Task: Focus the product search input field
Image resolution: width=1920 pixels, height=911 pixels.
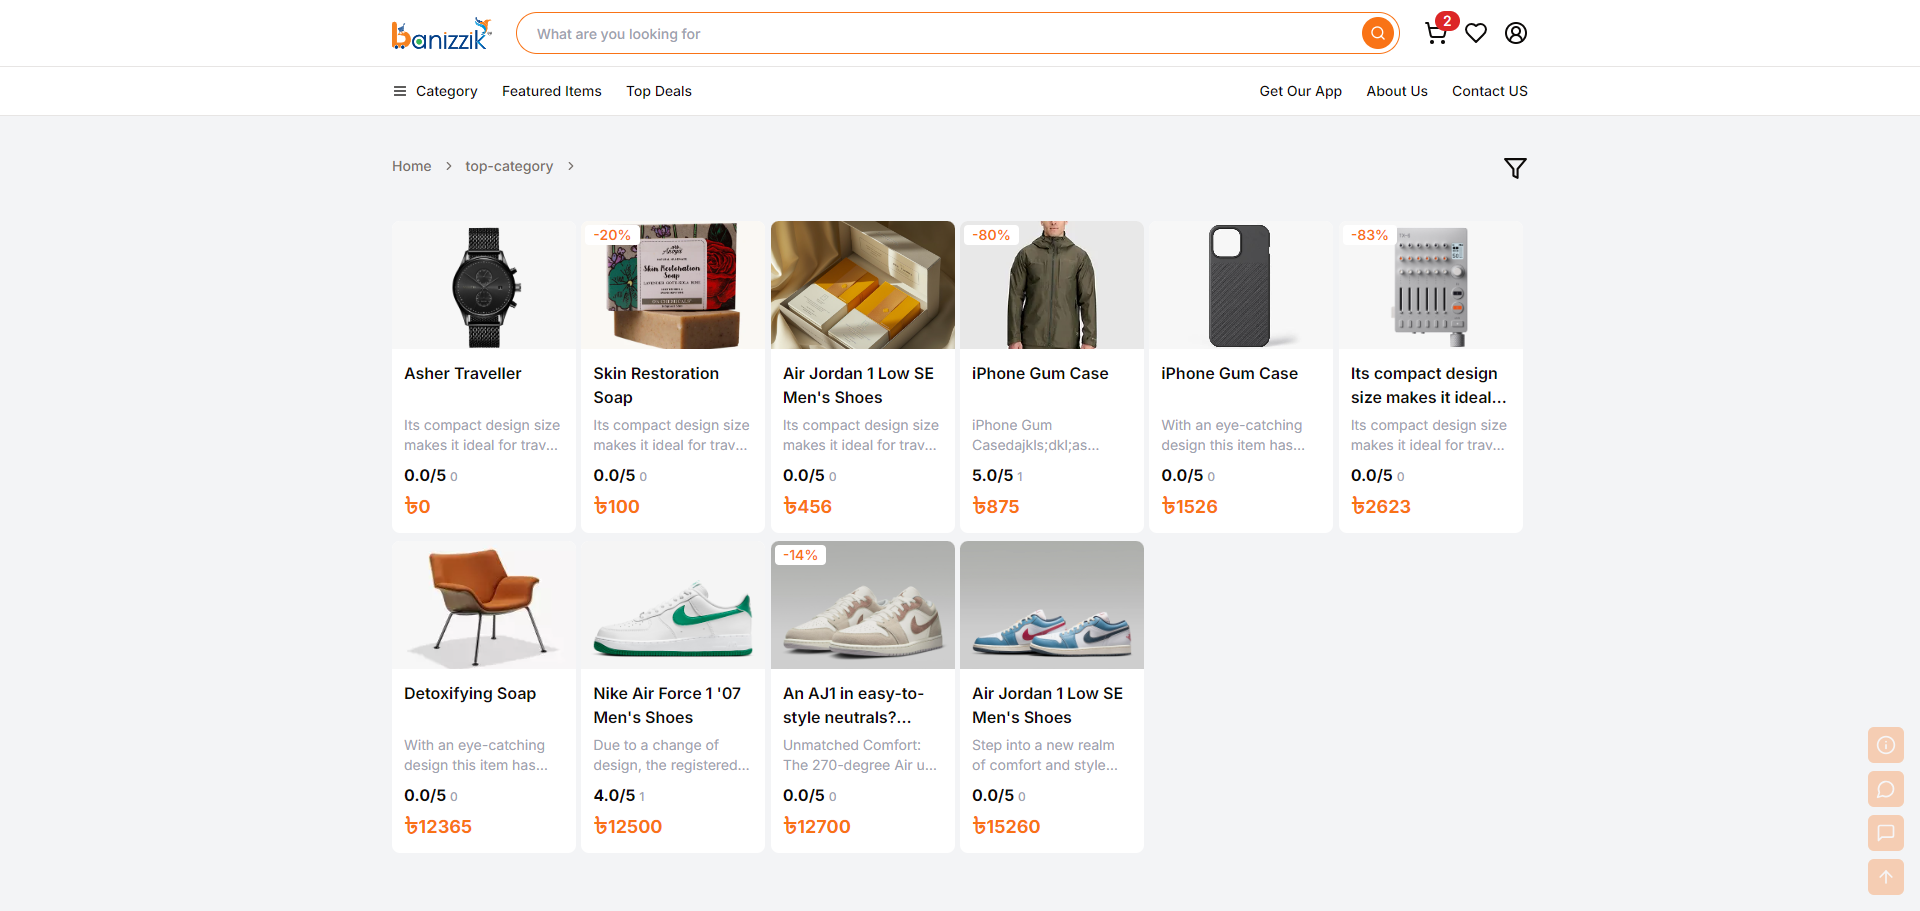Action: click(x=940, y=33)
